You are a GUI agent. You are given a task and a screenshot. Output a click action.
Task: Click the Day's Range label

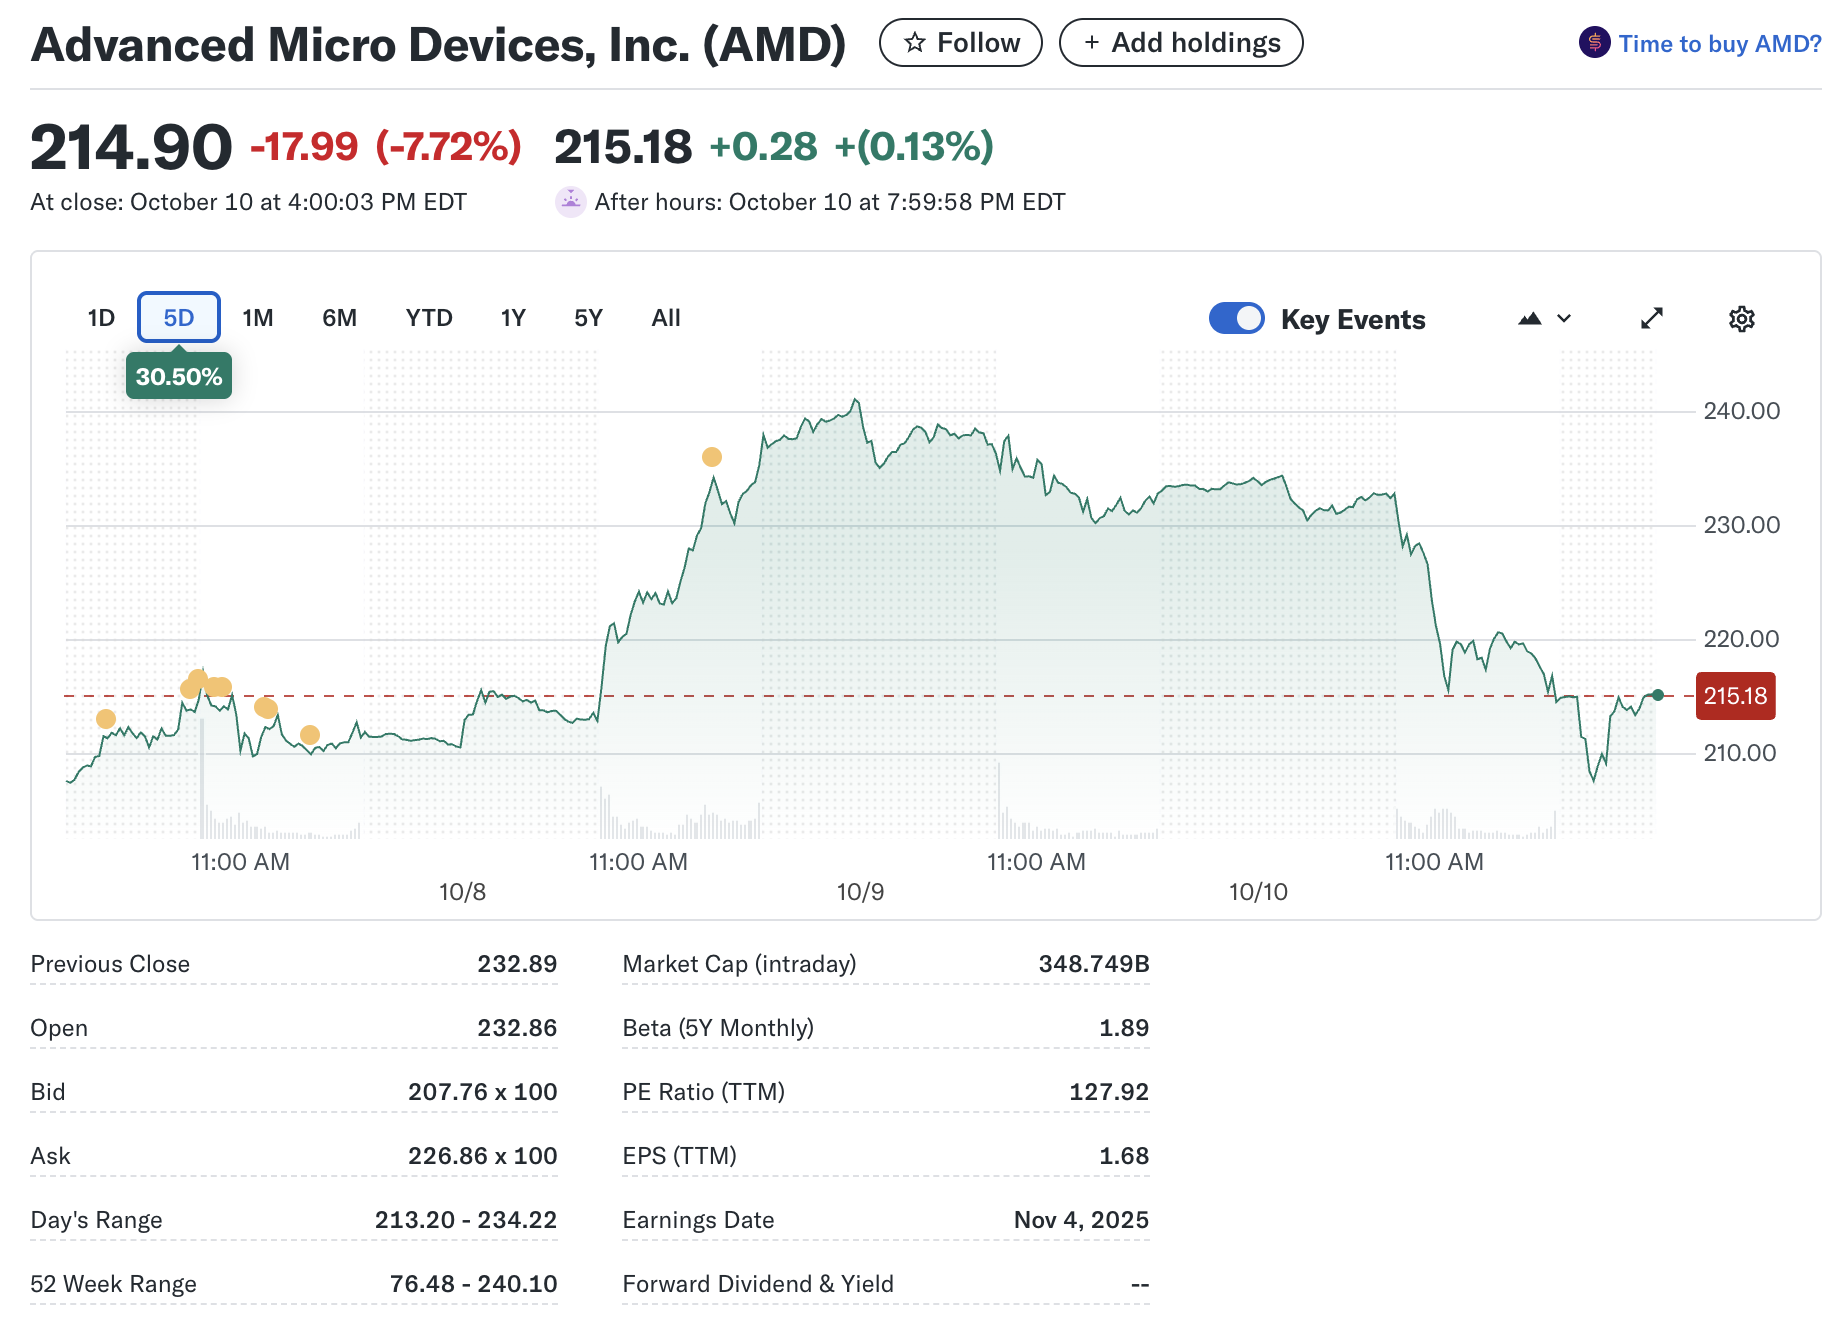click(97, 1220)
